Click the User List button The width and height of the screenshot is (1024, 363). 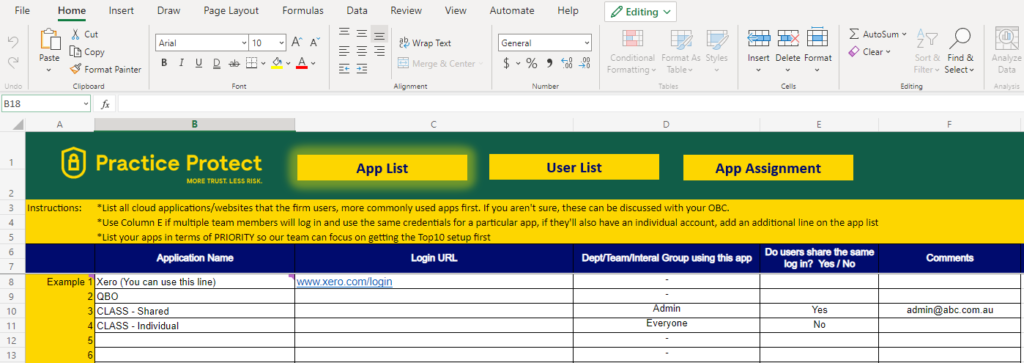pyautogui.click(x=574, y=167)
